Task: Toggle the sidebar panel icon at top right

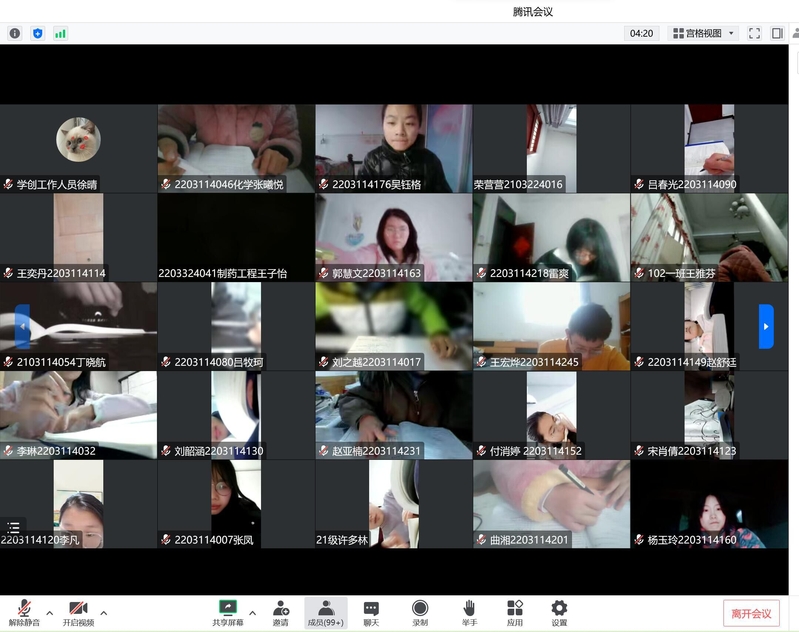Action: (x=778, y=33)
